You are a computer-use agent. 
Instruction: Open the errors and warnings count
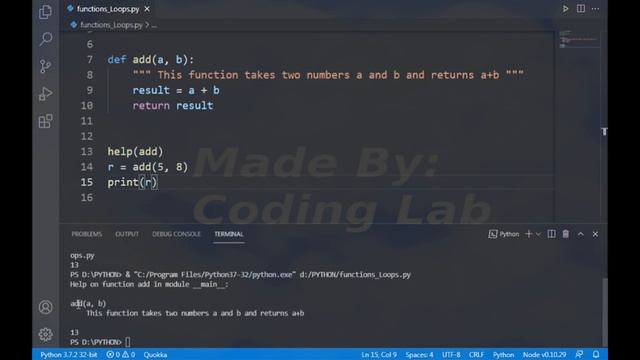[x=120, y=355]
